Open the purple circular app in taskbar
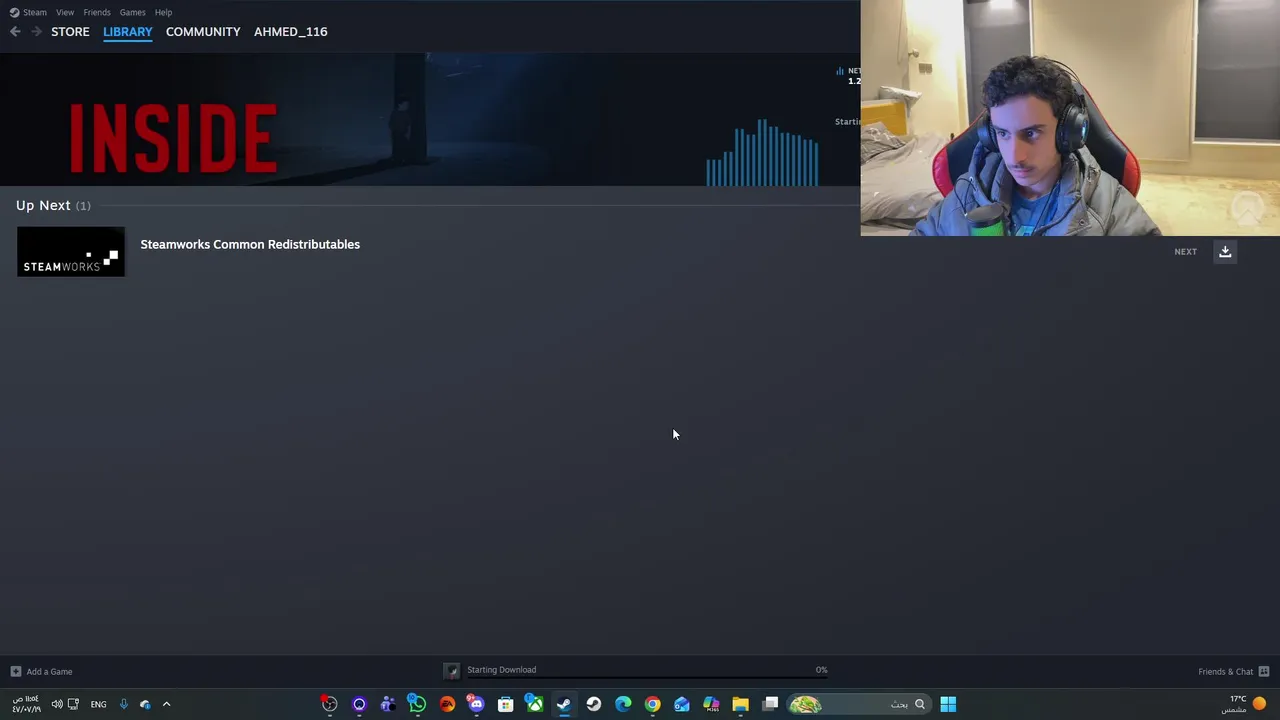The height and width of the screenshot is (720, 1280). click(x=359, y=704)
